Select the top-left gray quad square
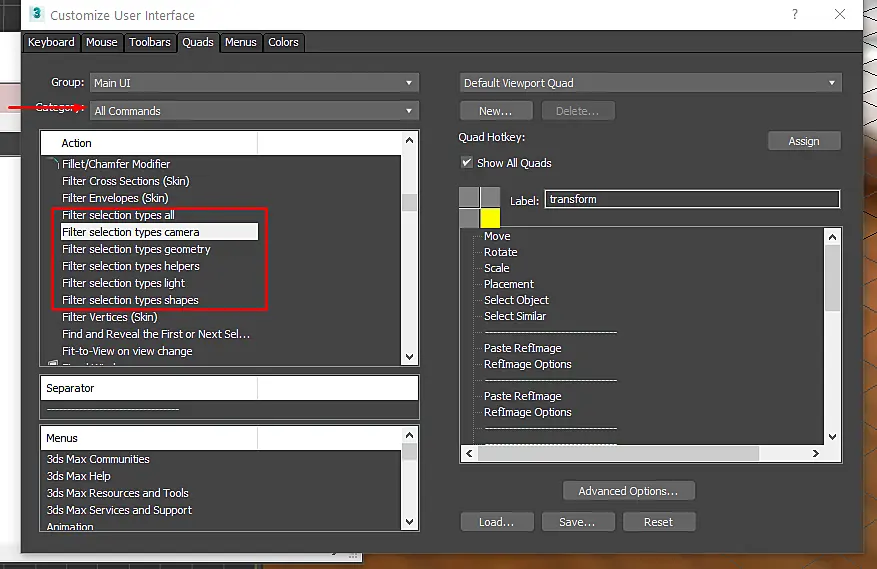The image size is (877, 569). click(x=469, y=197)
